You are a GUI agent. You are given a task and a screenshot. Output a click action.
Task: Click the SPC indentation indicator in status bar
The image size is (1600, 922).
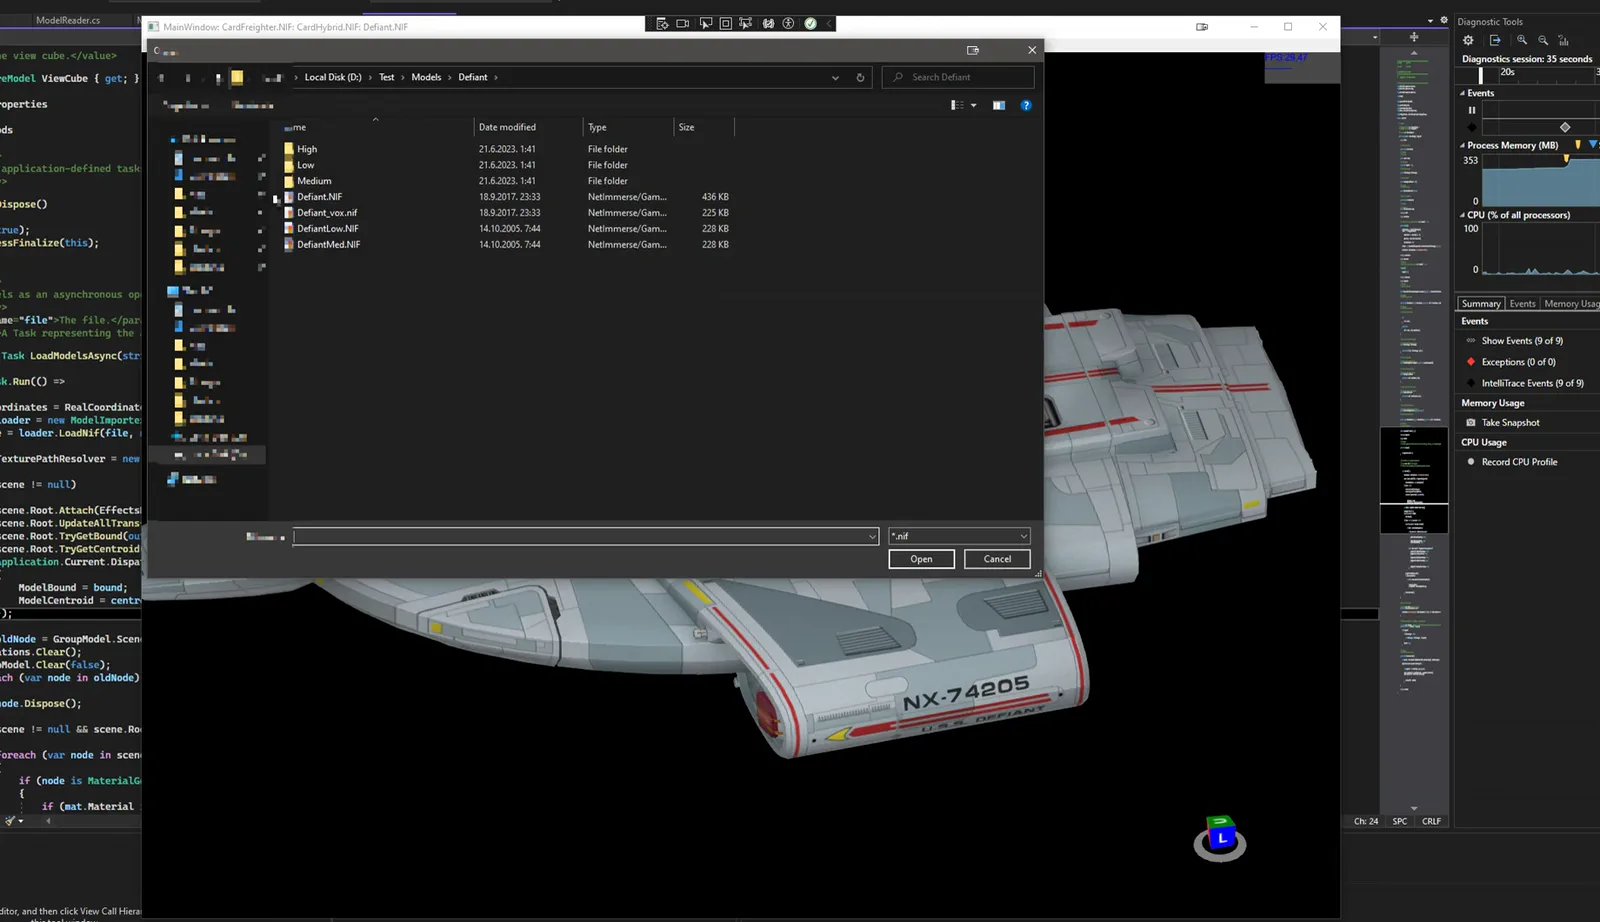[x=1400, y=821]
